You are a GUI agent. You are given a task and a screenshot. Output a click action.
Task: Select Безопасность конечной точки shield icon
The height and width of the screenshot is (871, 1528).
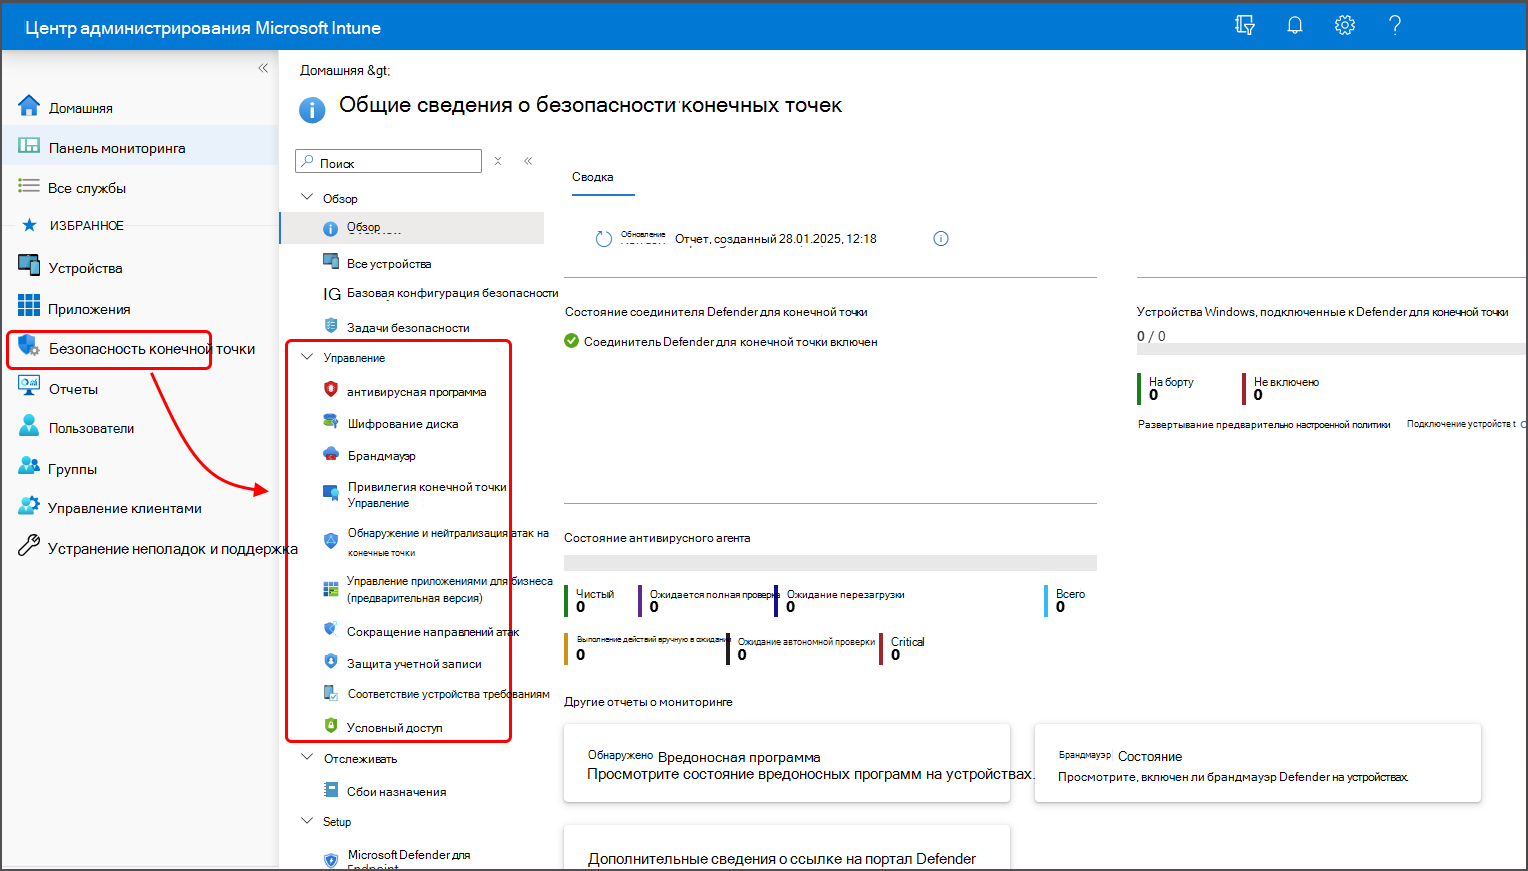(29, 347)
